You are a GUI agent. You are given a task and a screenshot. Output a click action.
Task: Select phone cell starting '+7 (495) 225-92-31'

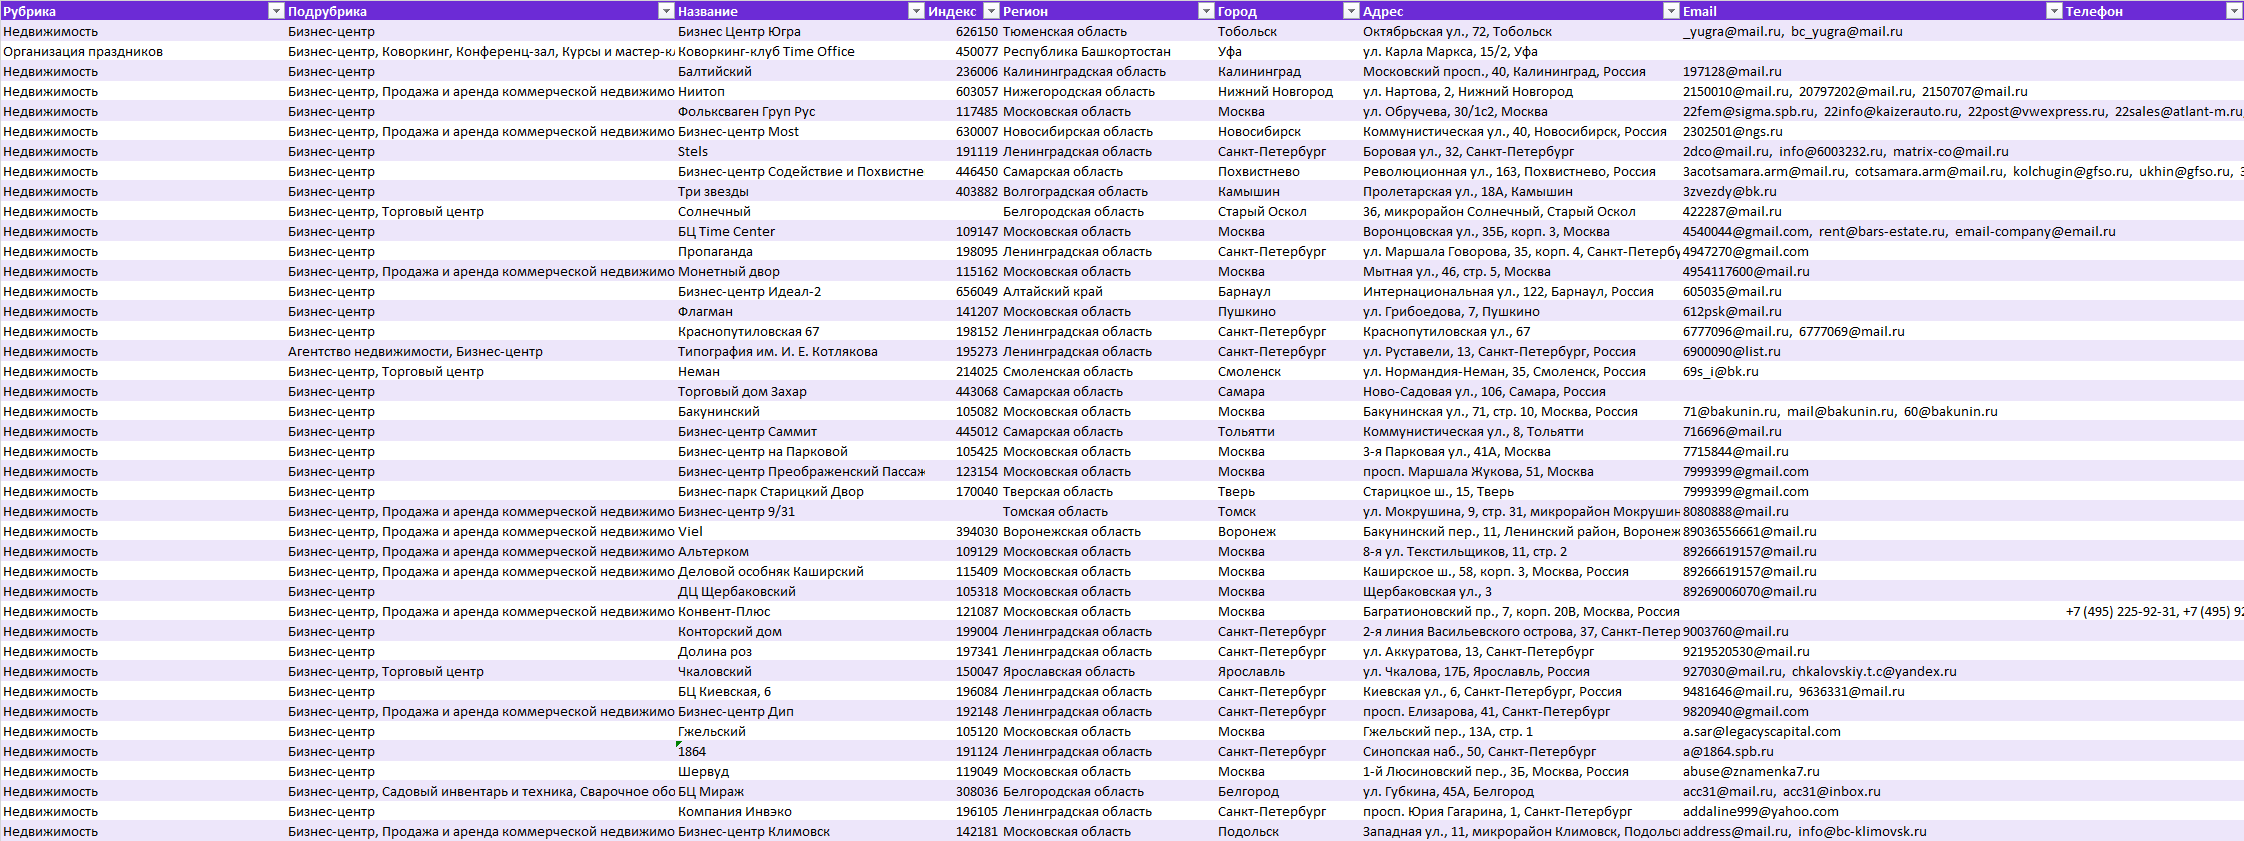click(2153, 611)
